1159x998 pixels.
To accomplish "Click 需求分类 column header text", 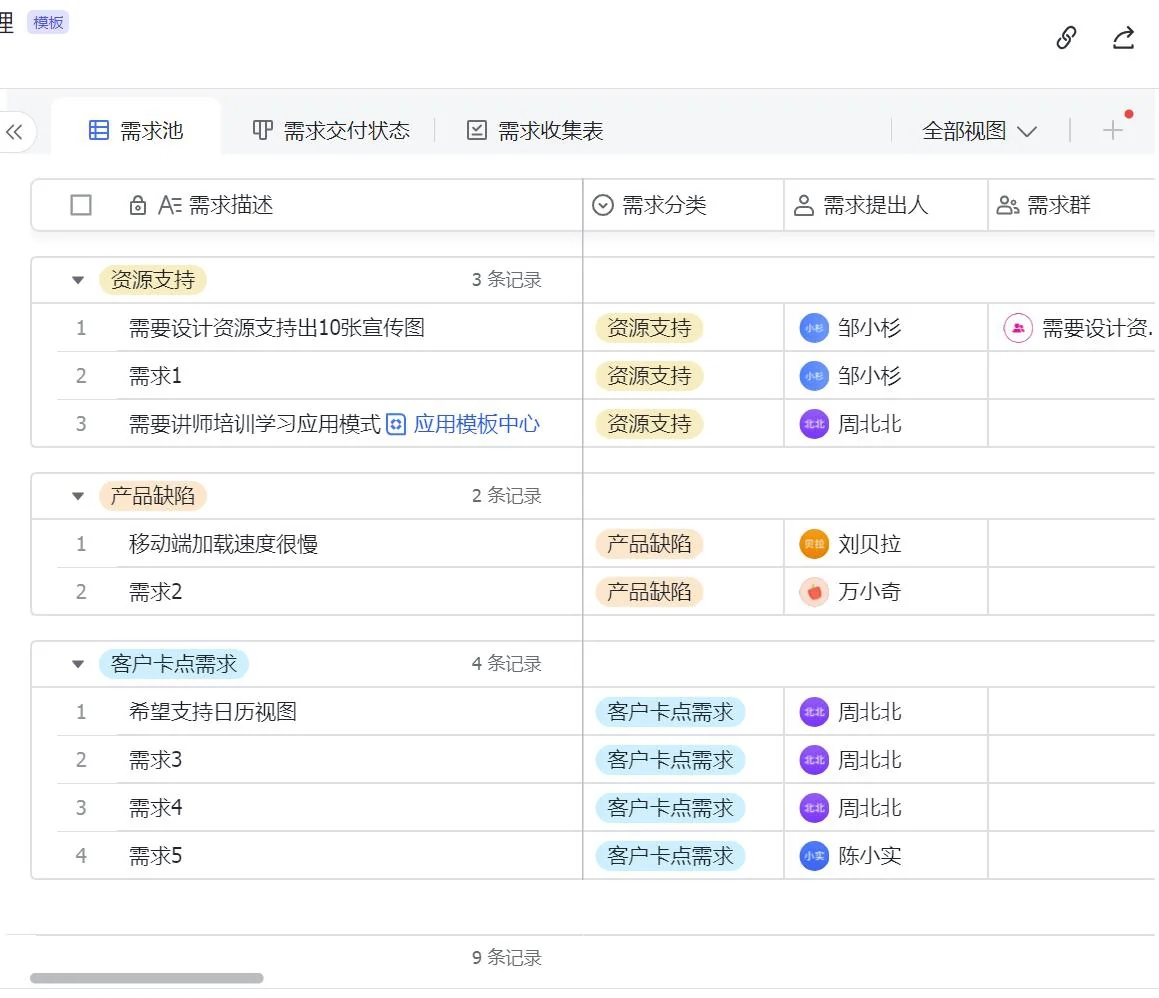I will (664, 205).
